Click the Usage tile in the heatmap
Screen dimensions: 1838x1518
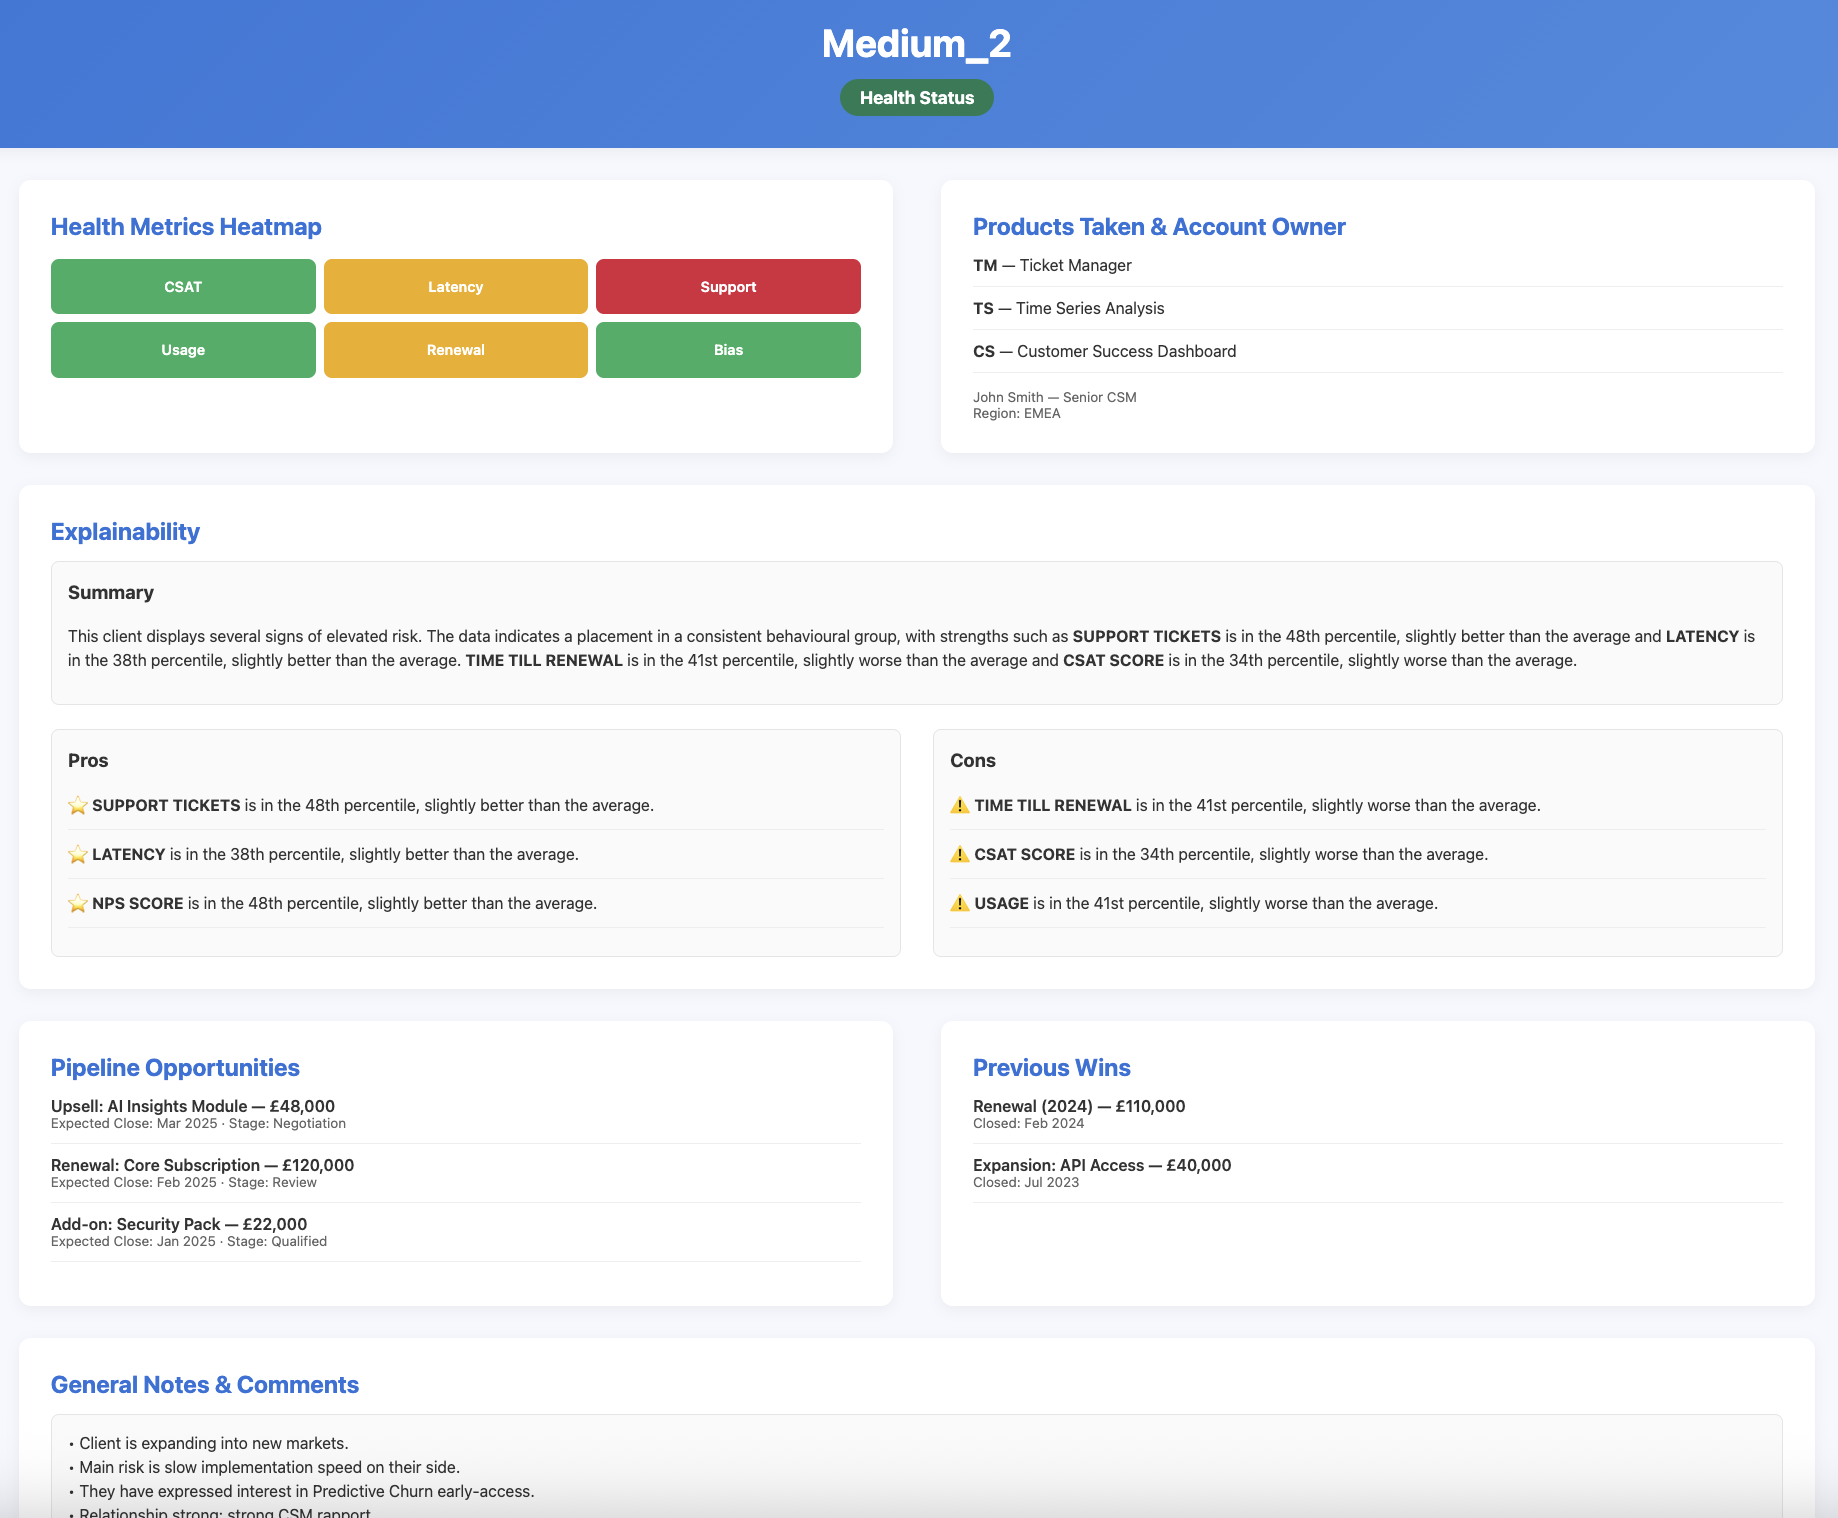coord(183,350)
